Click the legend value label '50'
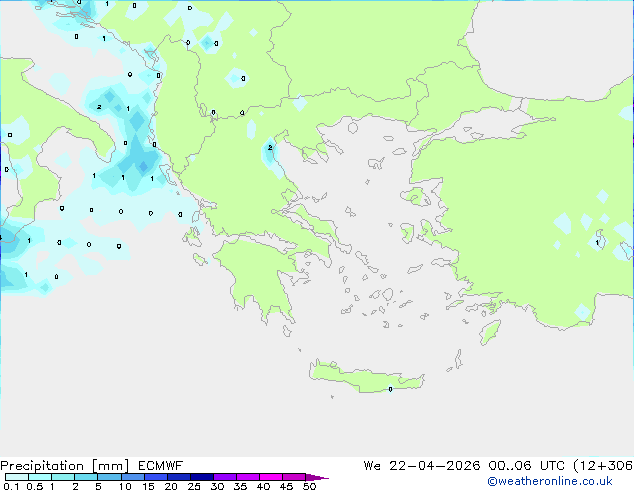 tap(310, 486)
